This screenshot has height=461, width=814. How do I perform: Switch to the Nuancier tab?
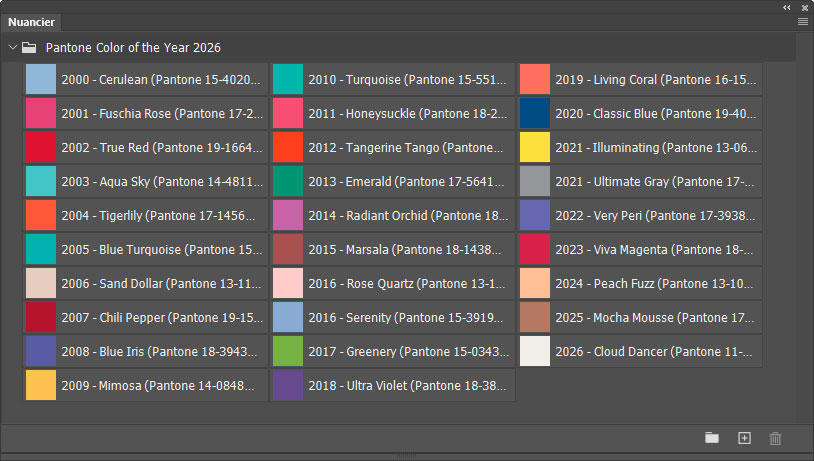click(31, 22)
